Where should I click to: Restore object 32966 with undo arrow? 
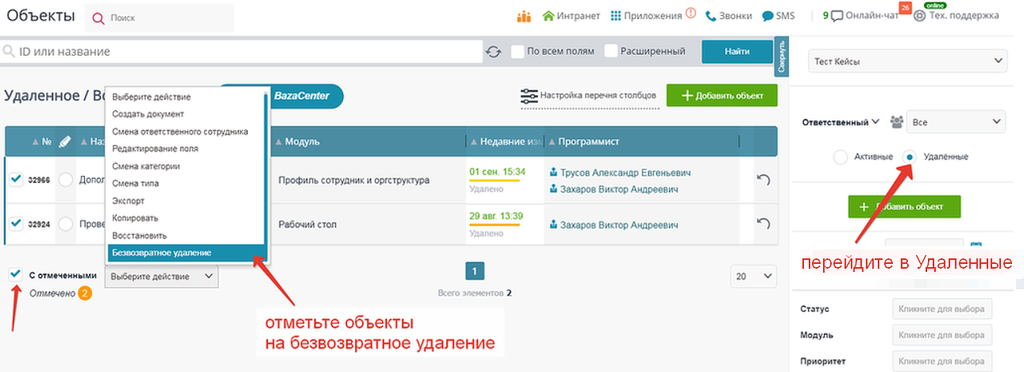(x=763, y=179)
